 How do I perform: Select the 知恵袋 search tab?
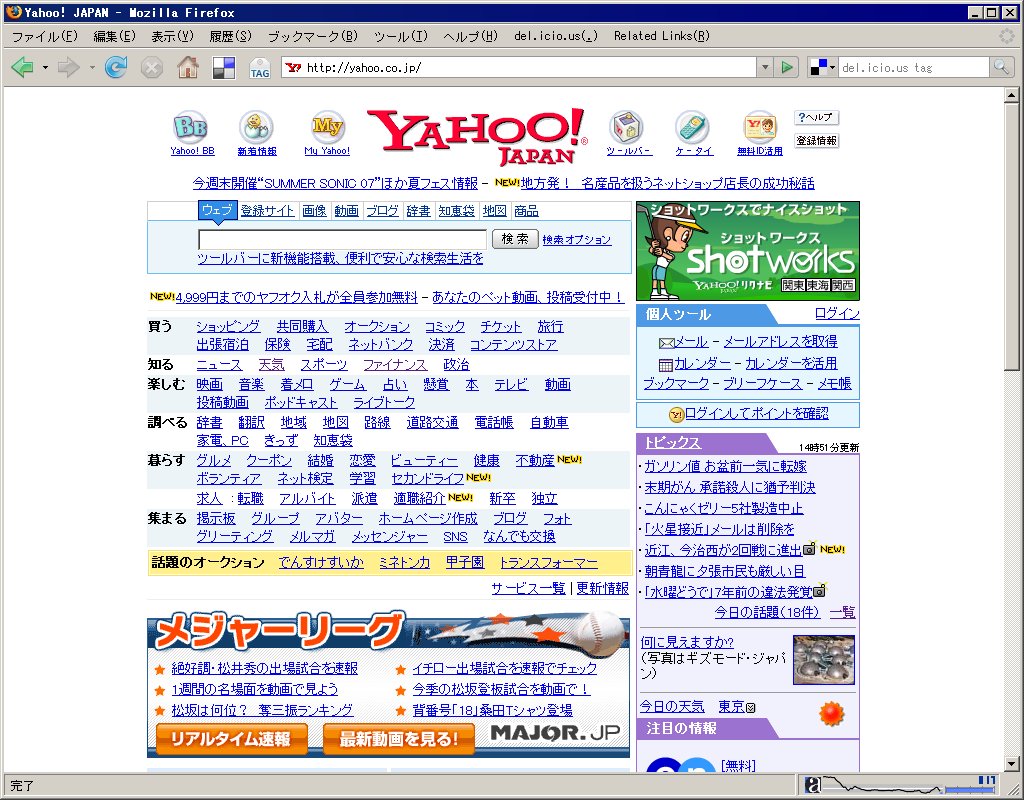[x=456, y=211]
